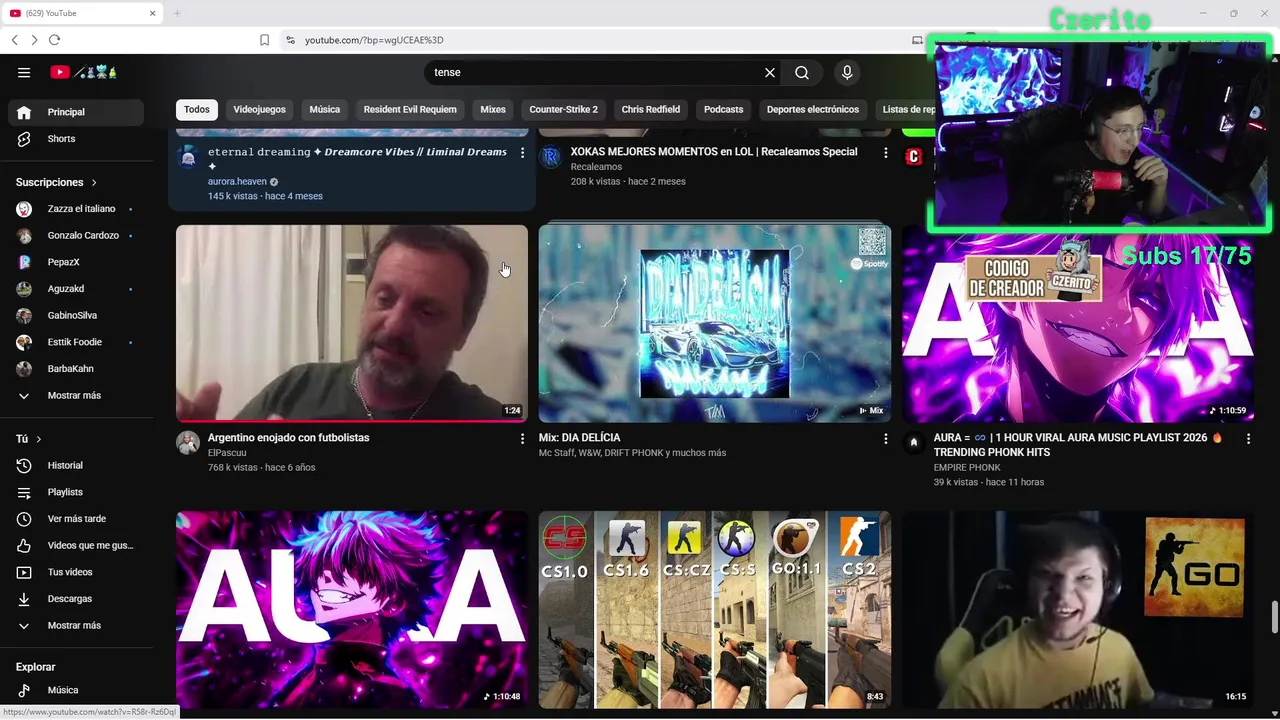Open Videos que me gustan
The width and height of the screenshot is (1280, 720).
click(76, 545)
